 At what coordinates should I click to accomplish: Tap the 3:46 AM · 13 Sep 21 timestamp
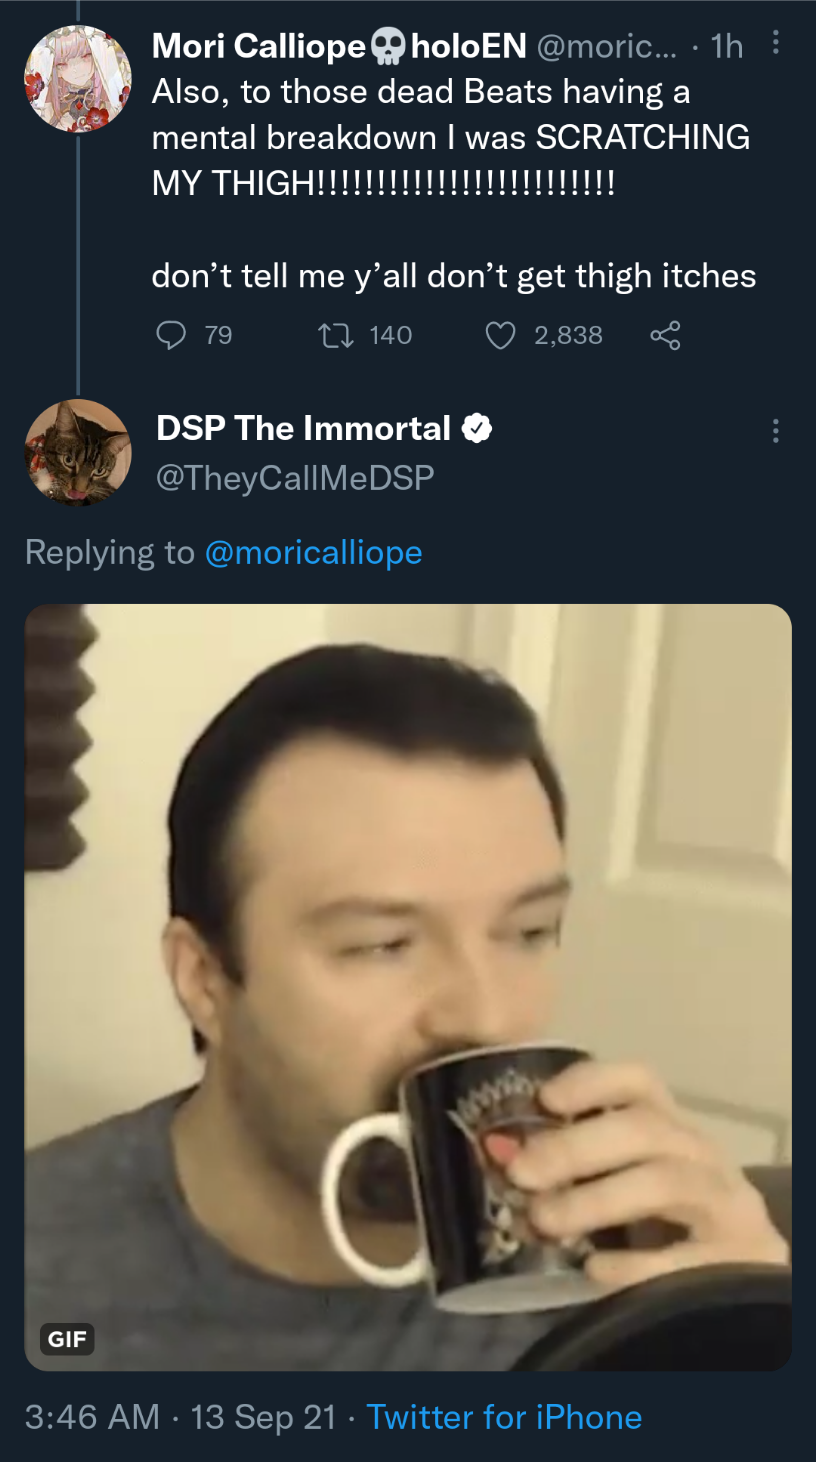click(x=180, y=1417)
